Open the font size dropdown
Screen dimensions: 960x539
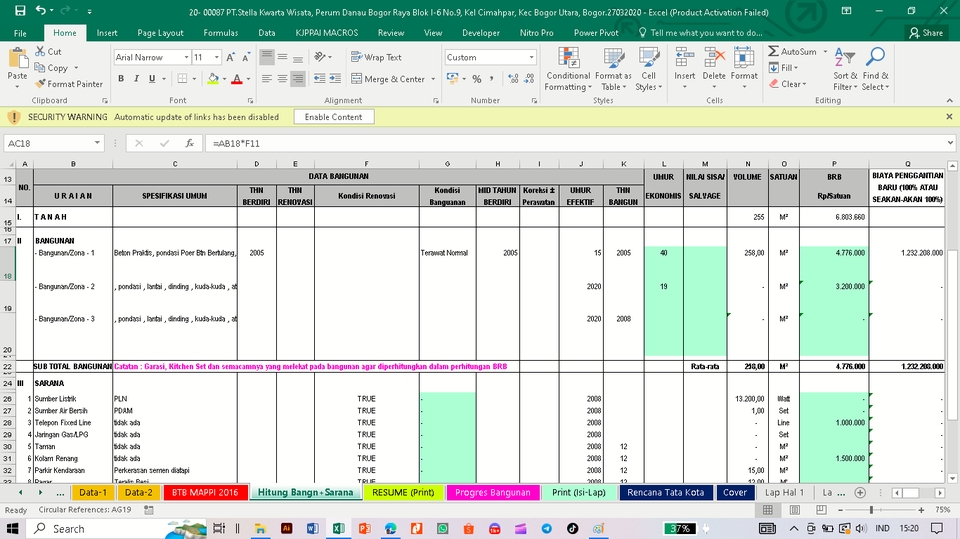[217, 57]
